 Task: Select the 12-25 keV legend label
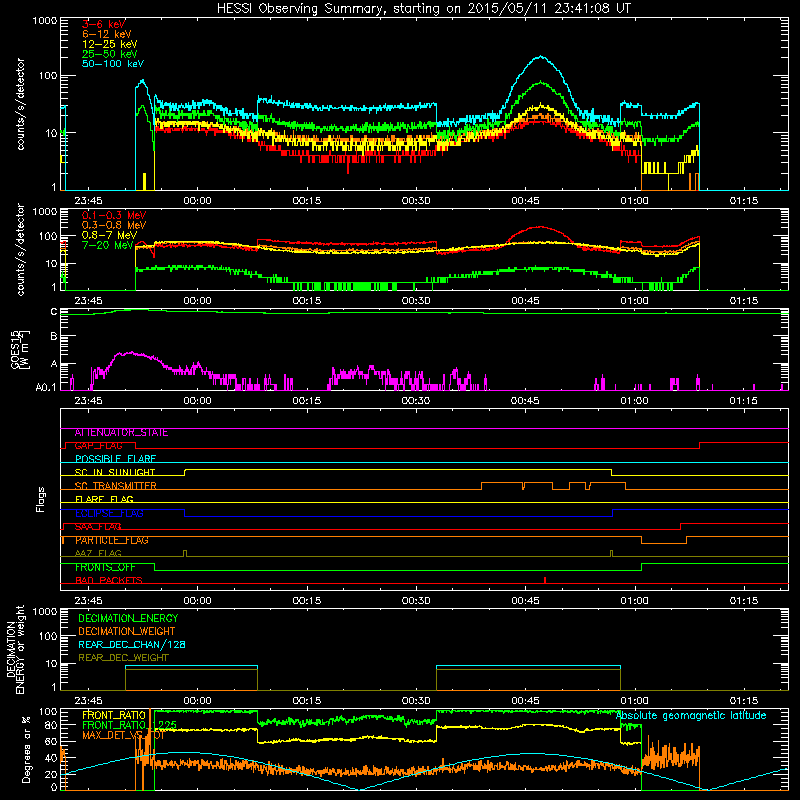(110, 44)
